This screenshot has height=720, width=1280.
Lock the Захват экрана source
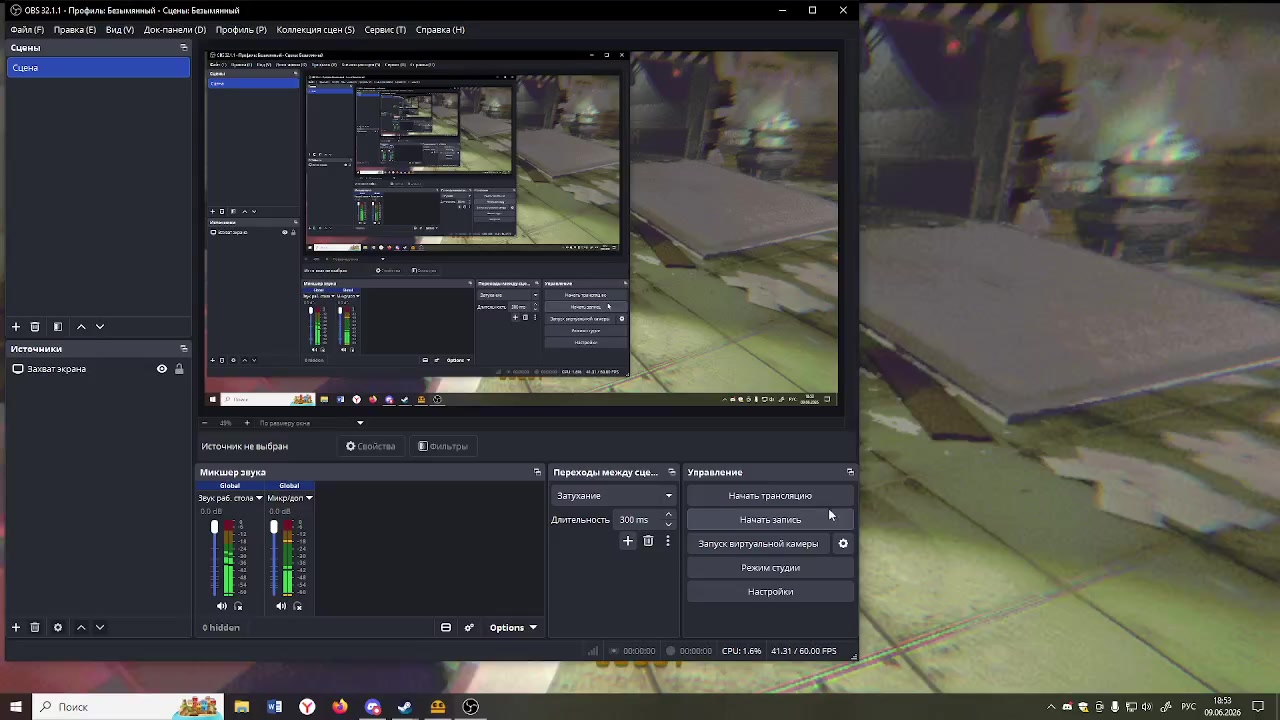click(x=179, y=369)
